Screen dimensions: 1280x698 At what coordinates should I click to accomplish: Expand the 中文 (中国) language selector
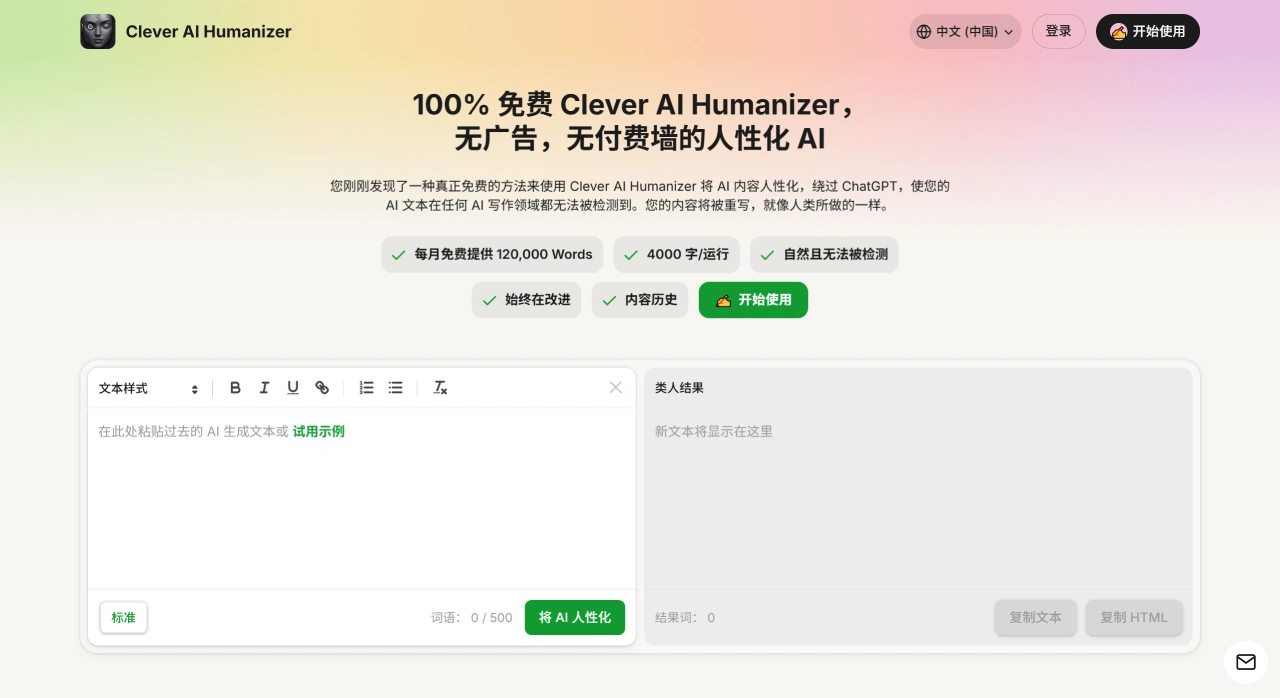tap(965, 32)
